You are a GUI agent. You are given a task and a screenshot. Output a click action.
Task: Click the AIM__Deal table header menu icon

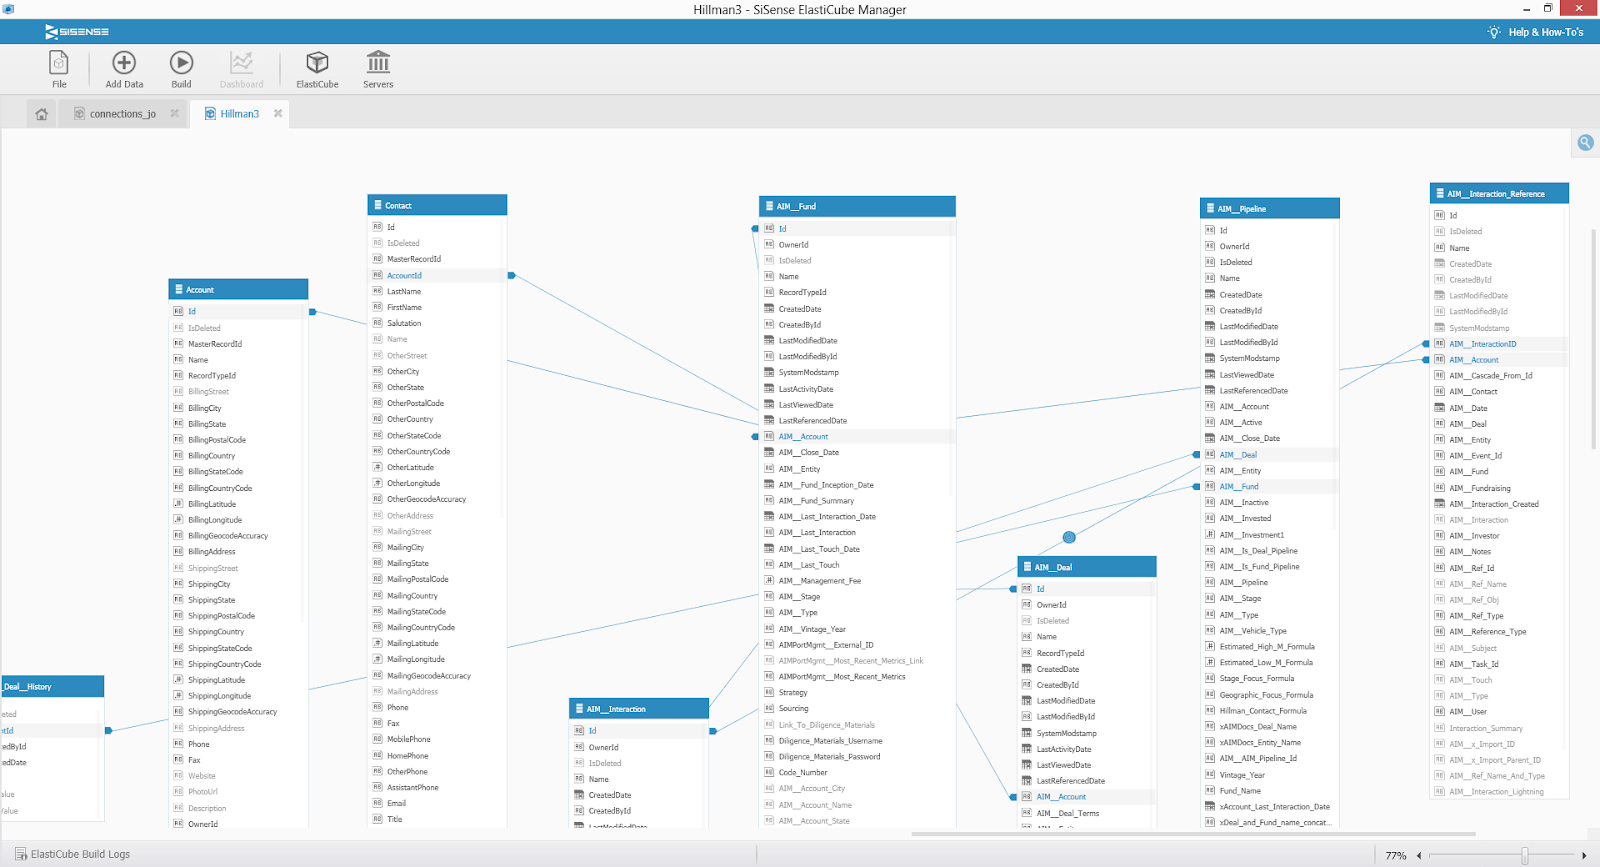pos(1027,567)
